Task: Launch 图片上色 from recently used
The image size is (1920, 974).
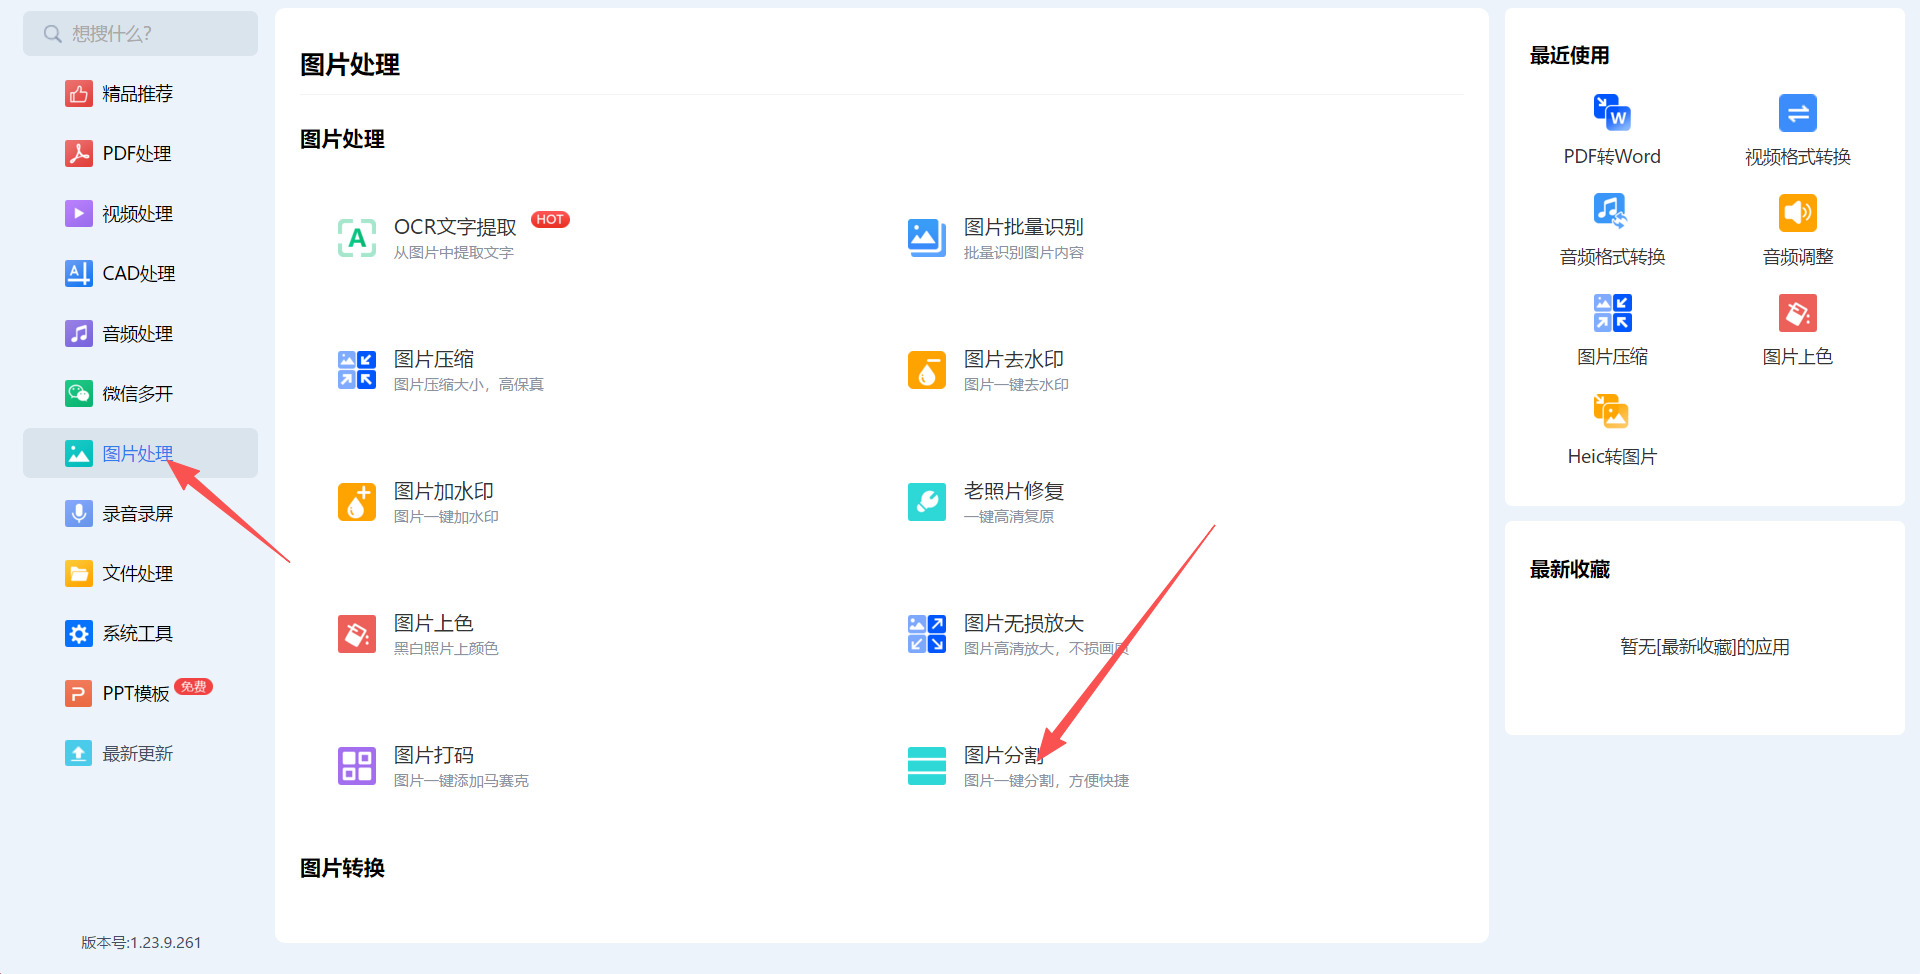Action: (1798, 330)
